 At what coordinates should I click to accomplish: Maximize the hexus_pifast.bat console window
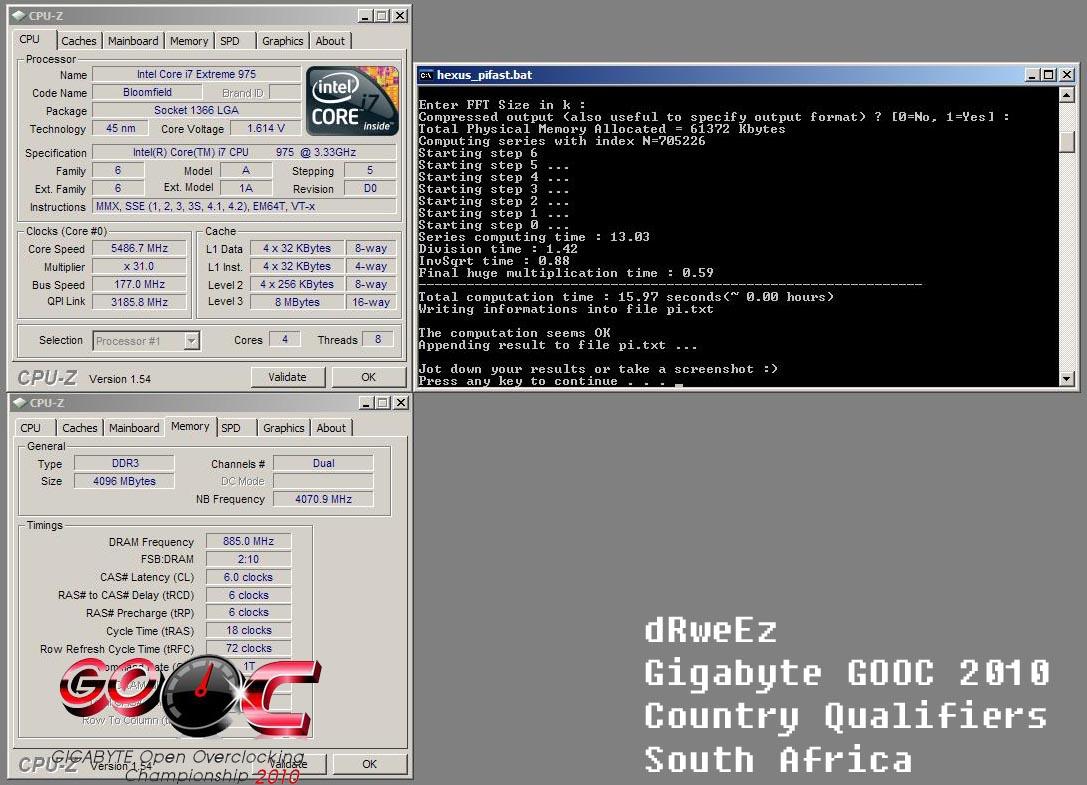[1049, 75]
